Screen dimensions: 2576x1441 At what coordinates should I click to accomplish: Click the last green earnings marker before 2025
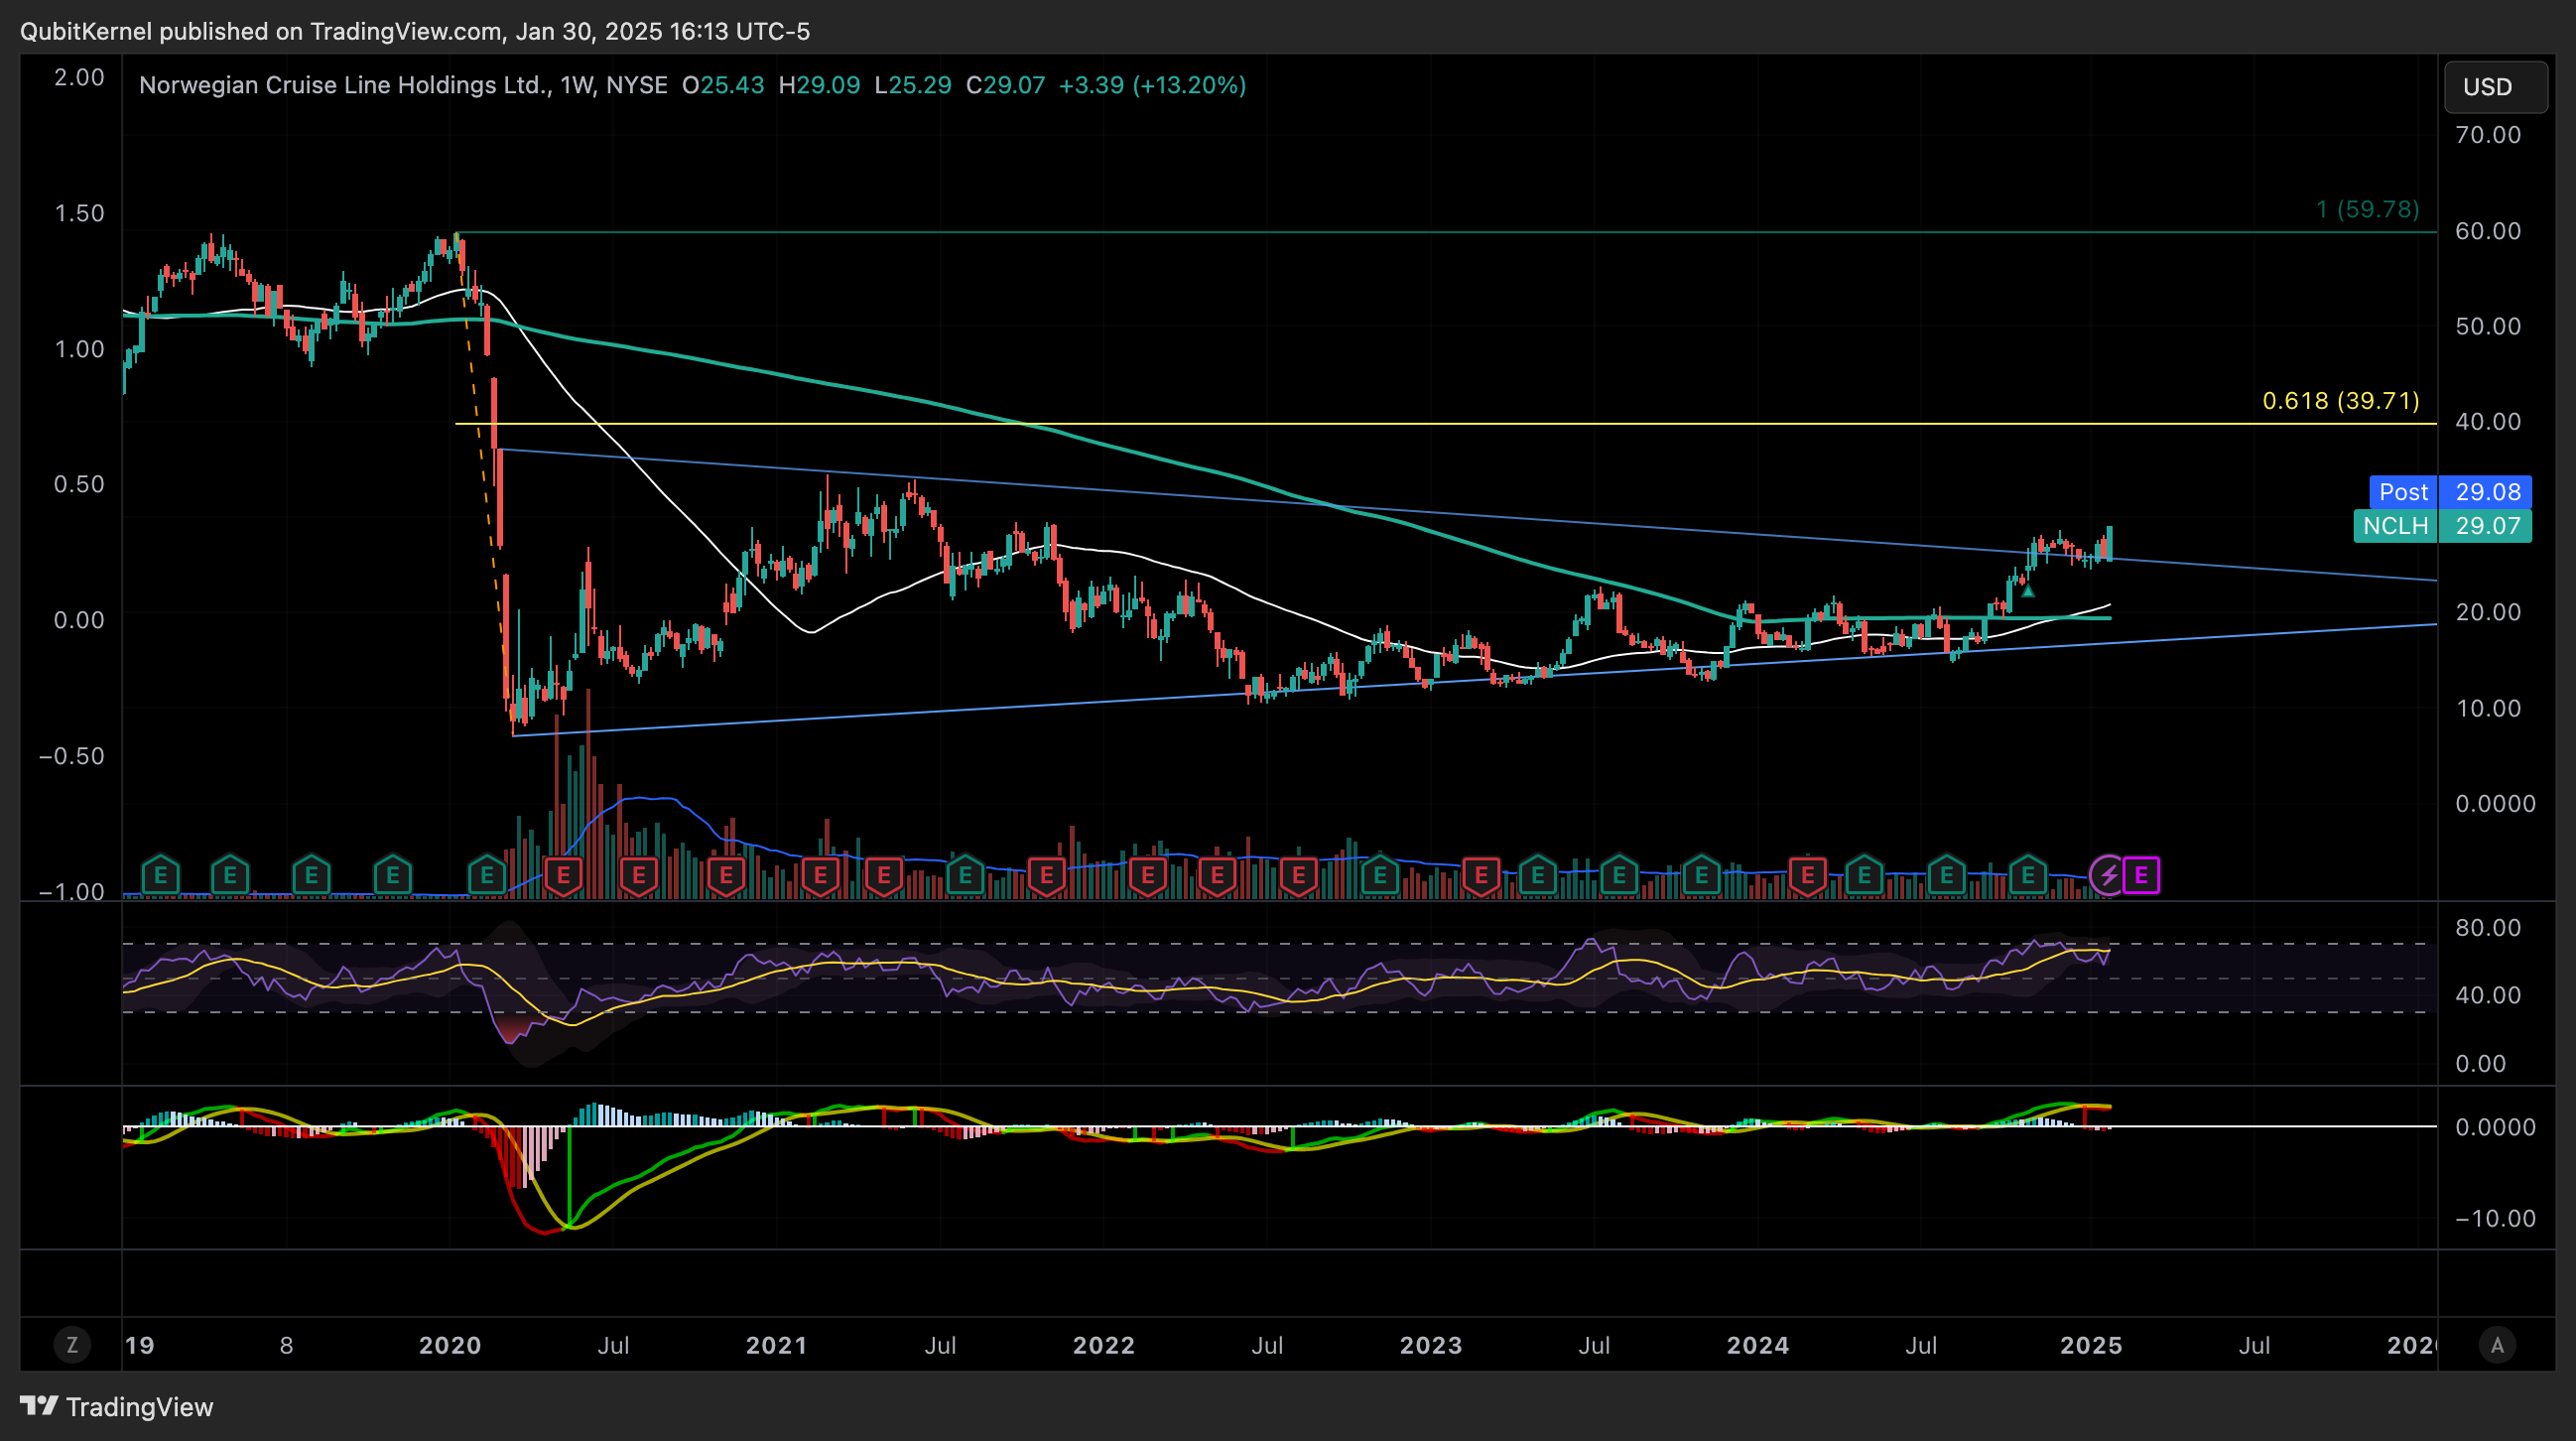pos(2028,876)
